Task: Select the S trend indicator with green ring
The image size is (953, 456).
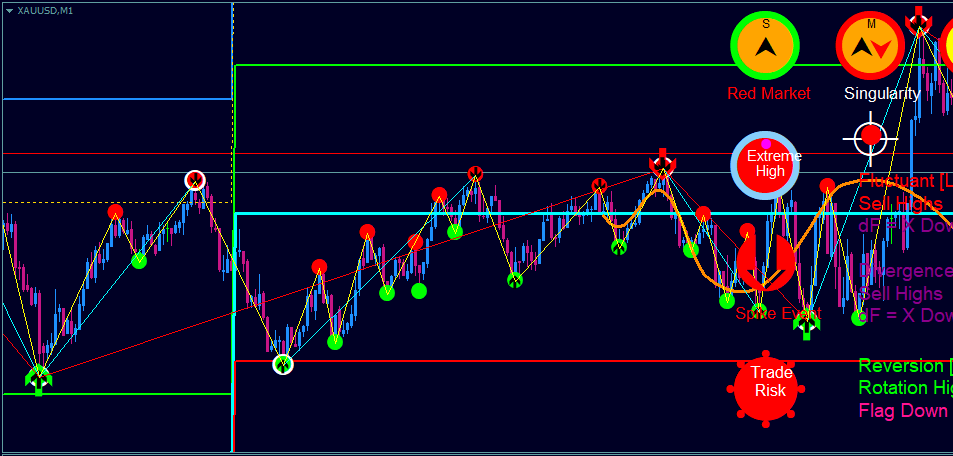Action: click(765, 46)
